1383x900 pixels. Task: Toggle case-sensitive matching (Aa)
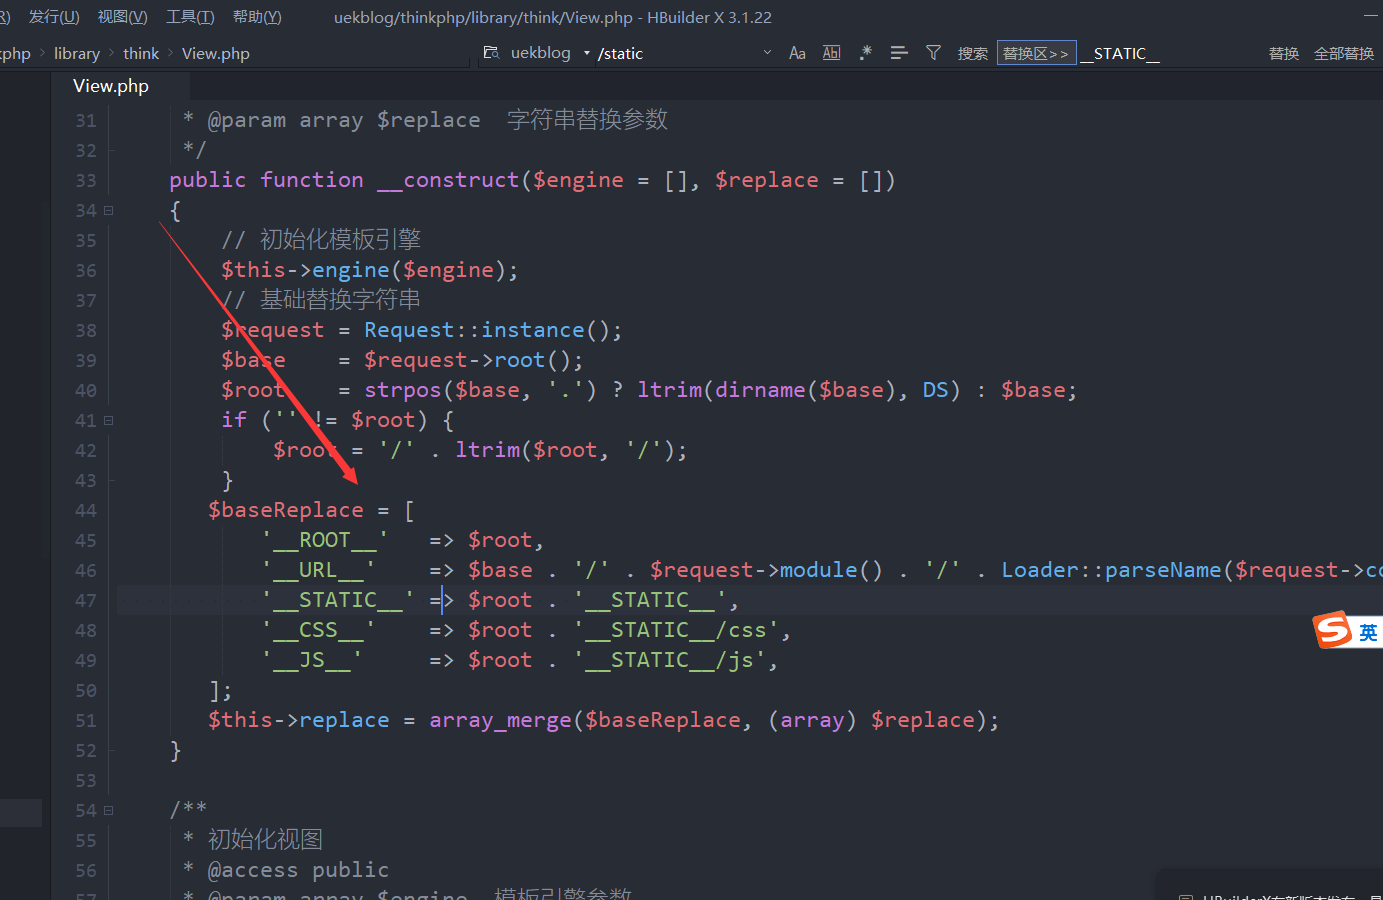click(x=797, y=53)
